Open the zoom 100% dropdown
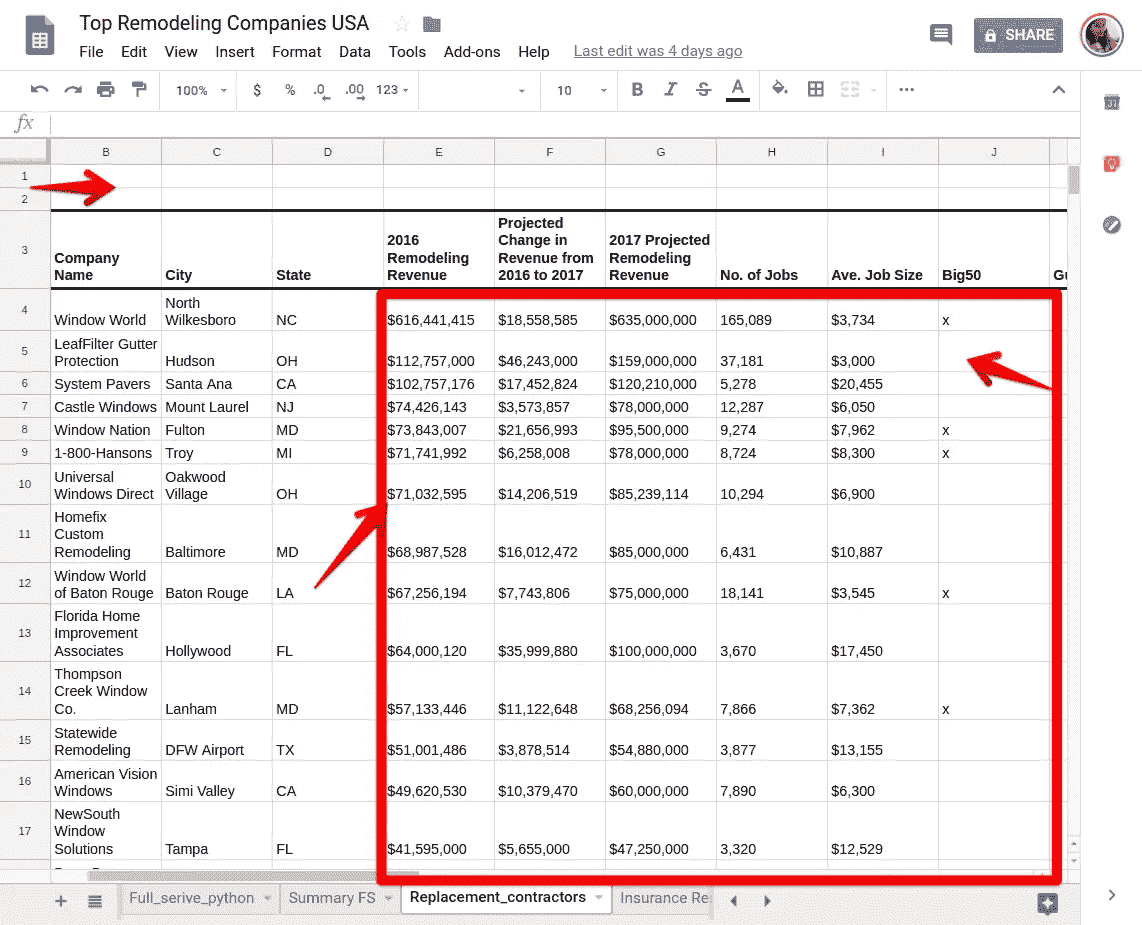This screenshot has height=925, width=1142. [201, 90]
